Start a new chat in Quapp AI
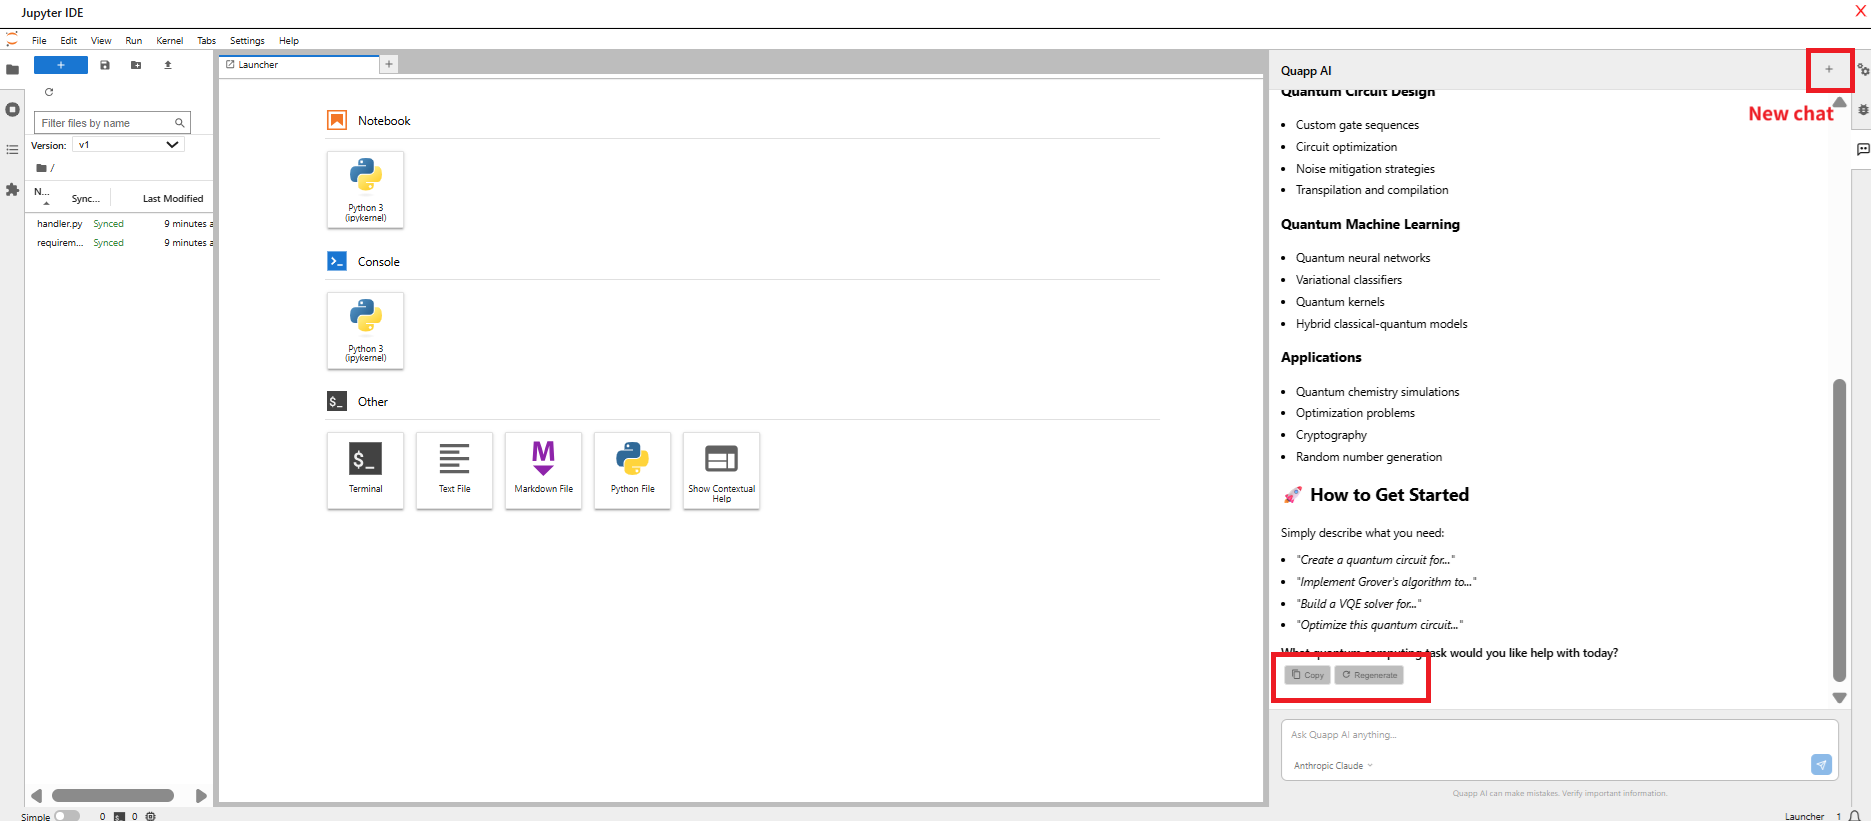1871x821 pixels. [1829, 70]
